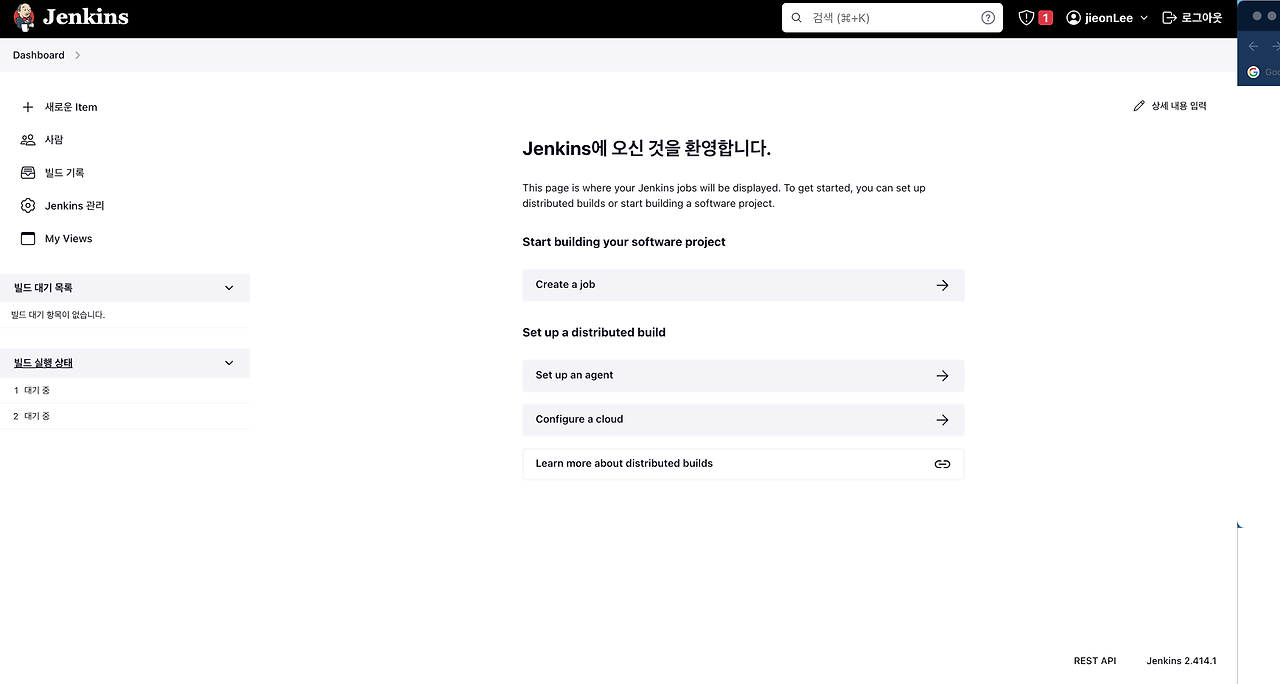Collapse the 빌드 실행 상태 chevron

pos(229,363)
